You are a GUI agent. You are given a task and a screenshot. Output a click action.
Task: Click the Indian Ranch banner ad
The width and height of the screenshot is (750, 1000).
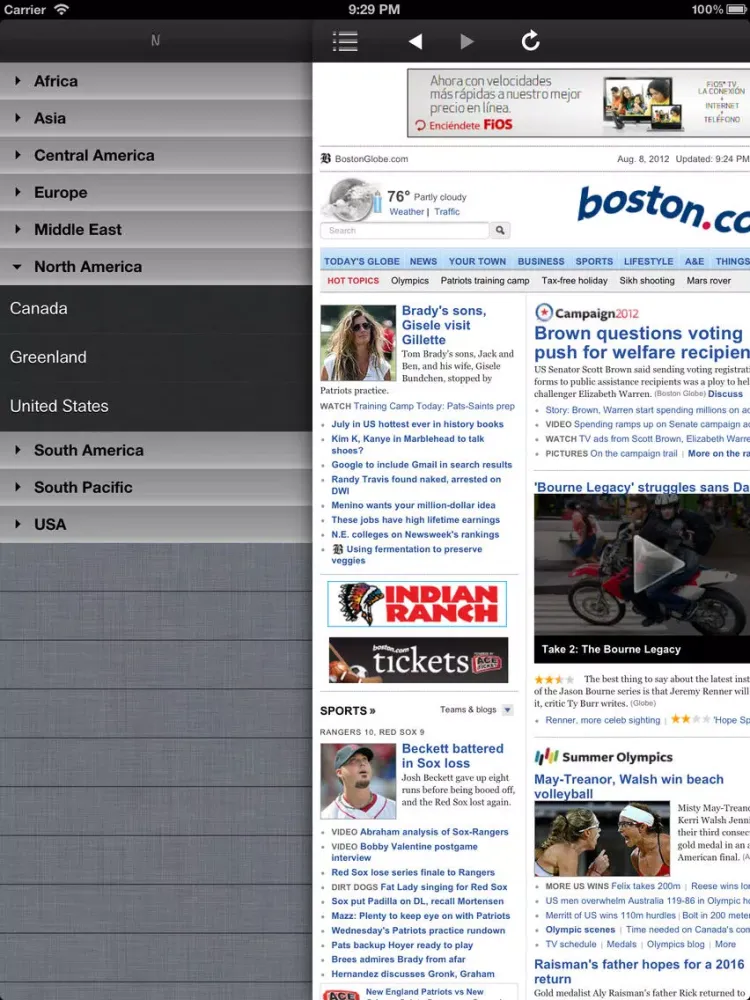[417, 603]
